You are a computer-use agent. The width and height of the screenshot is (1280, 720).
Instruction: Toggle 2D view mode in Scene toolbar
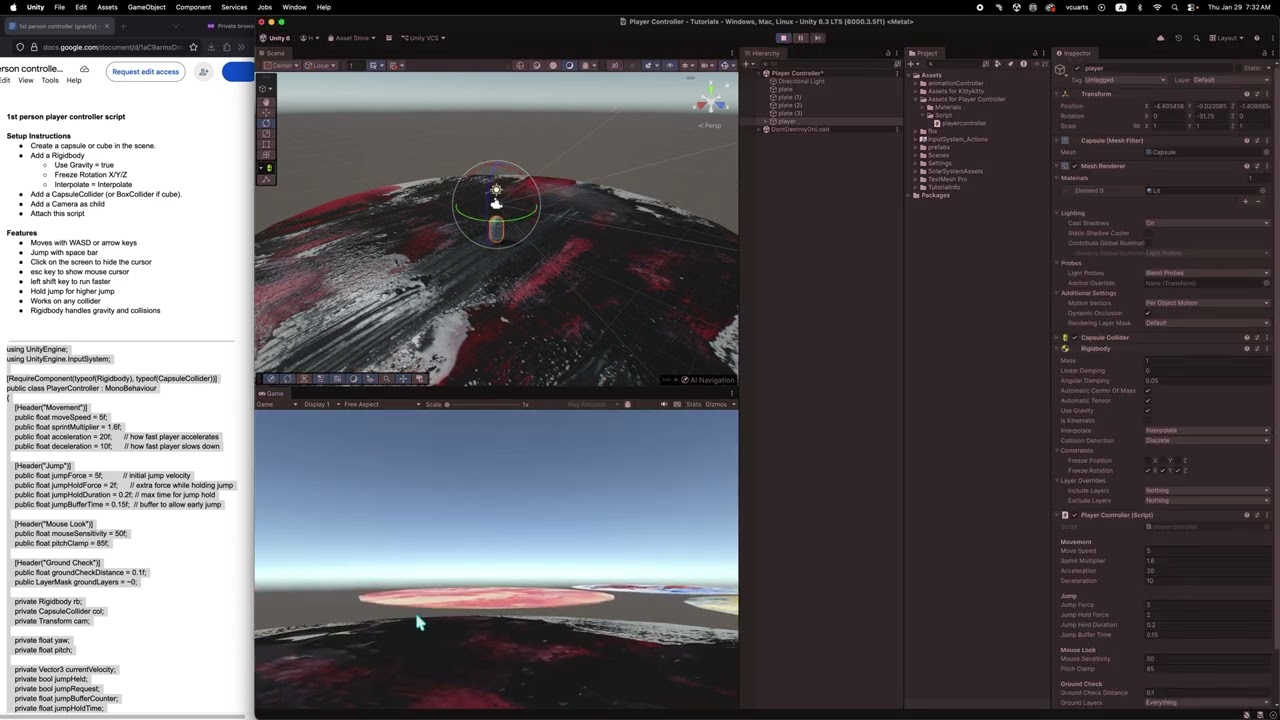pyautogui.click(x=615, y=65)
